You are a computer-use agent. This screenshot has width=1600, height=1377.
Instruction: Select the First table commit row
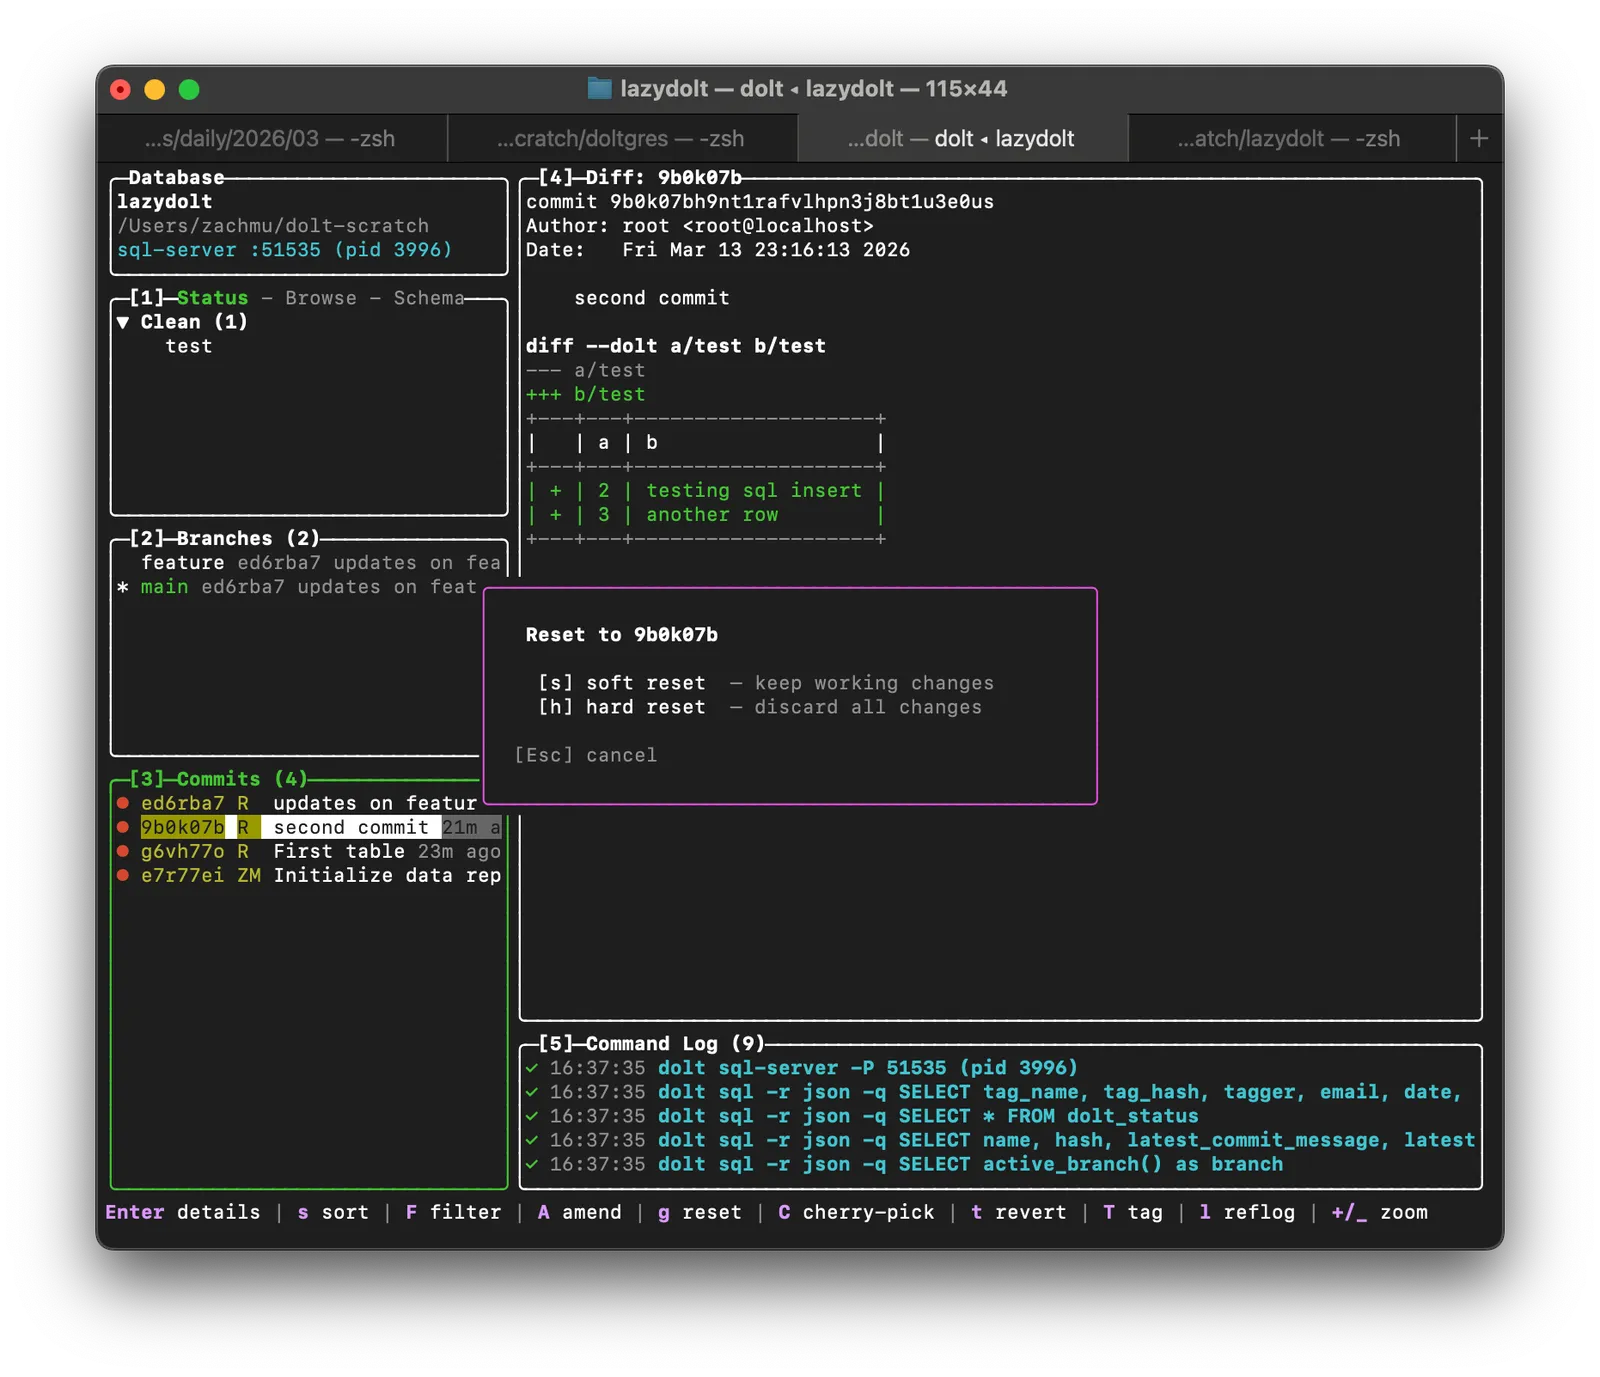tap(338, 851)
